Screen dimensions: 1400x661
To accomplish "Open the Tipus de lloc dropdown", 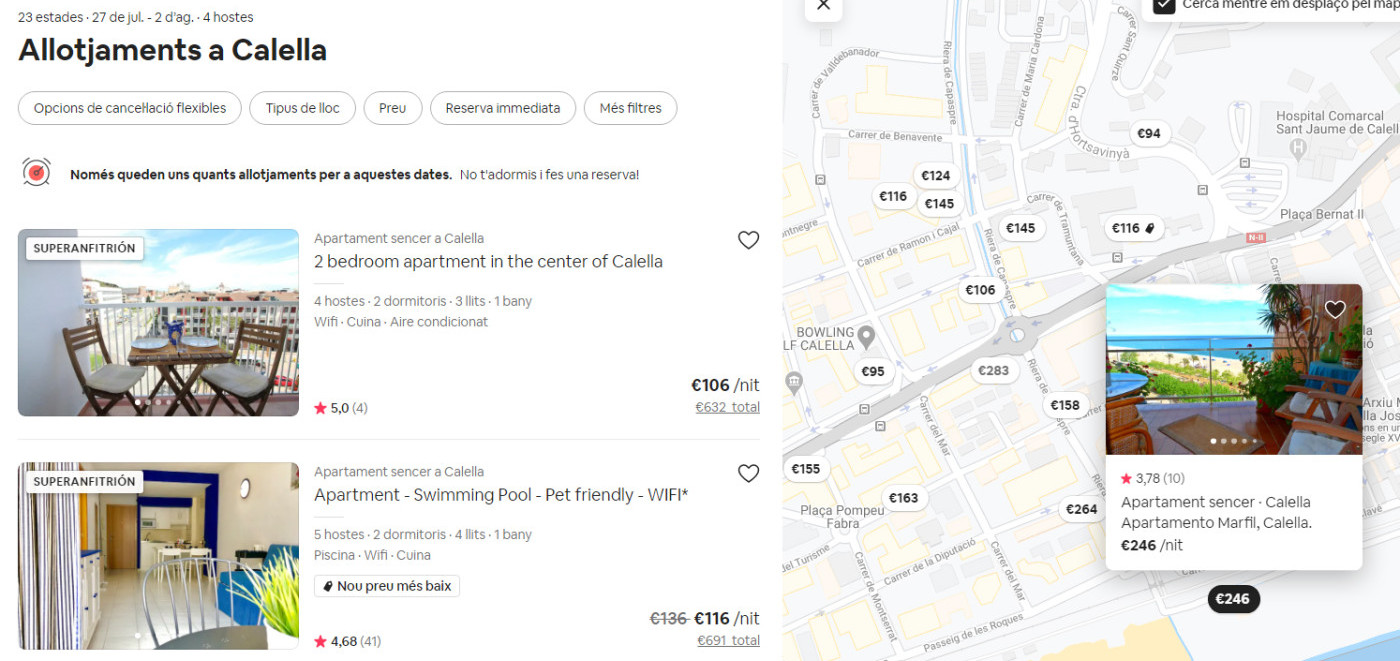I will pyautogui.click(x=302, y=108).
